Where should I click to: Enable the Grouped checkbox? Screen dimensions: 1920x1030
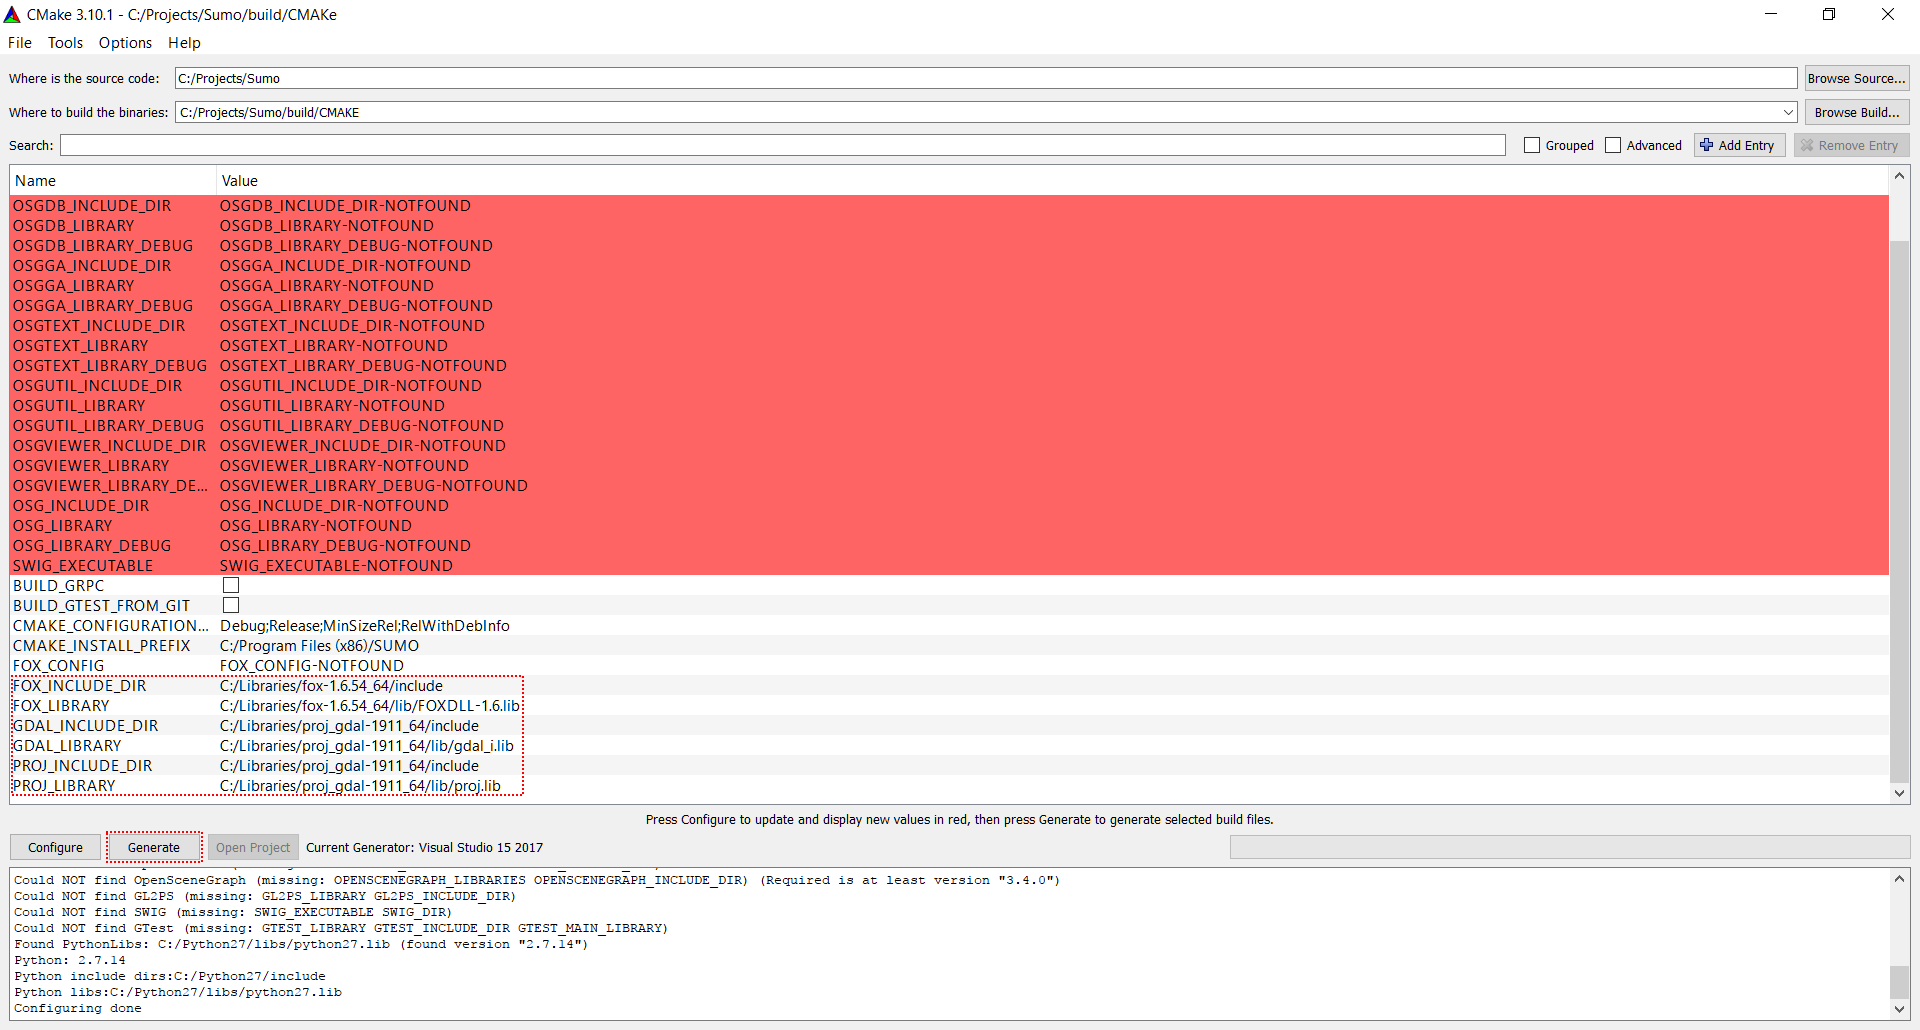[x=1532, y=145]
